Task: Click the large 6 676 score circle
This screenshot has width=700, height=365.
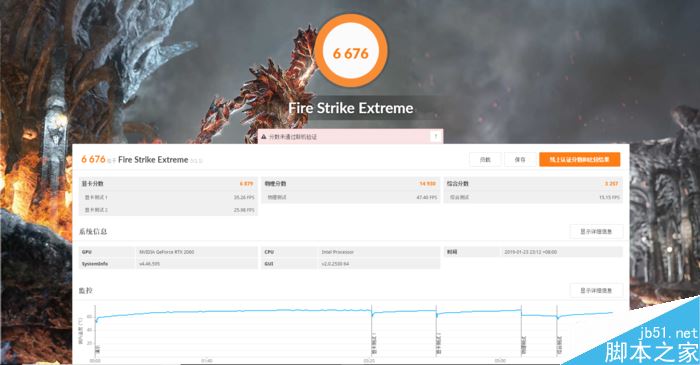Action: pyautogui.click(x=351, y=51)
